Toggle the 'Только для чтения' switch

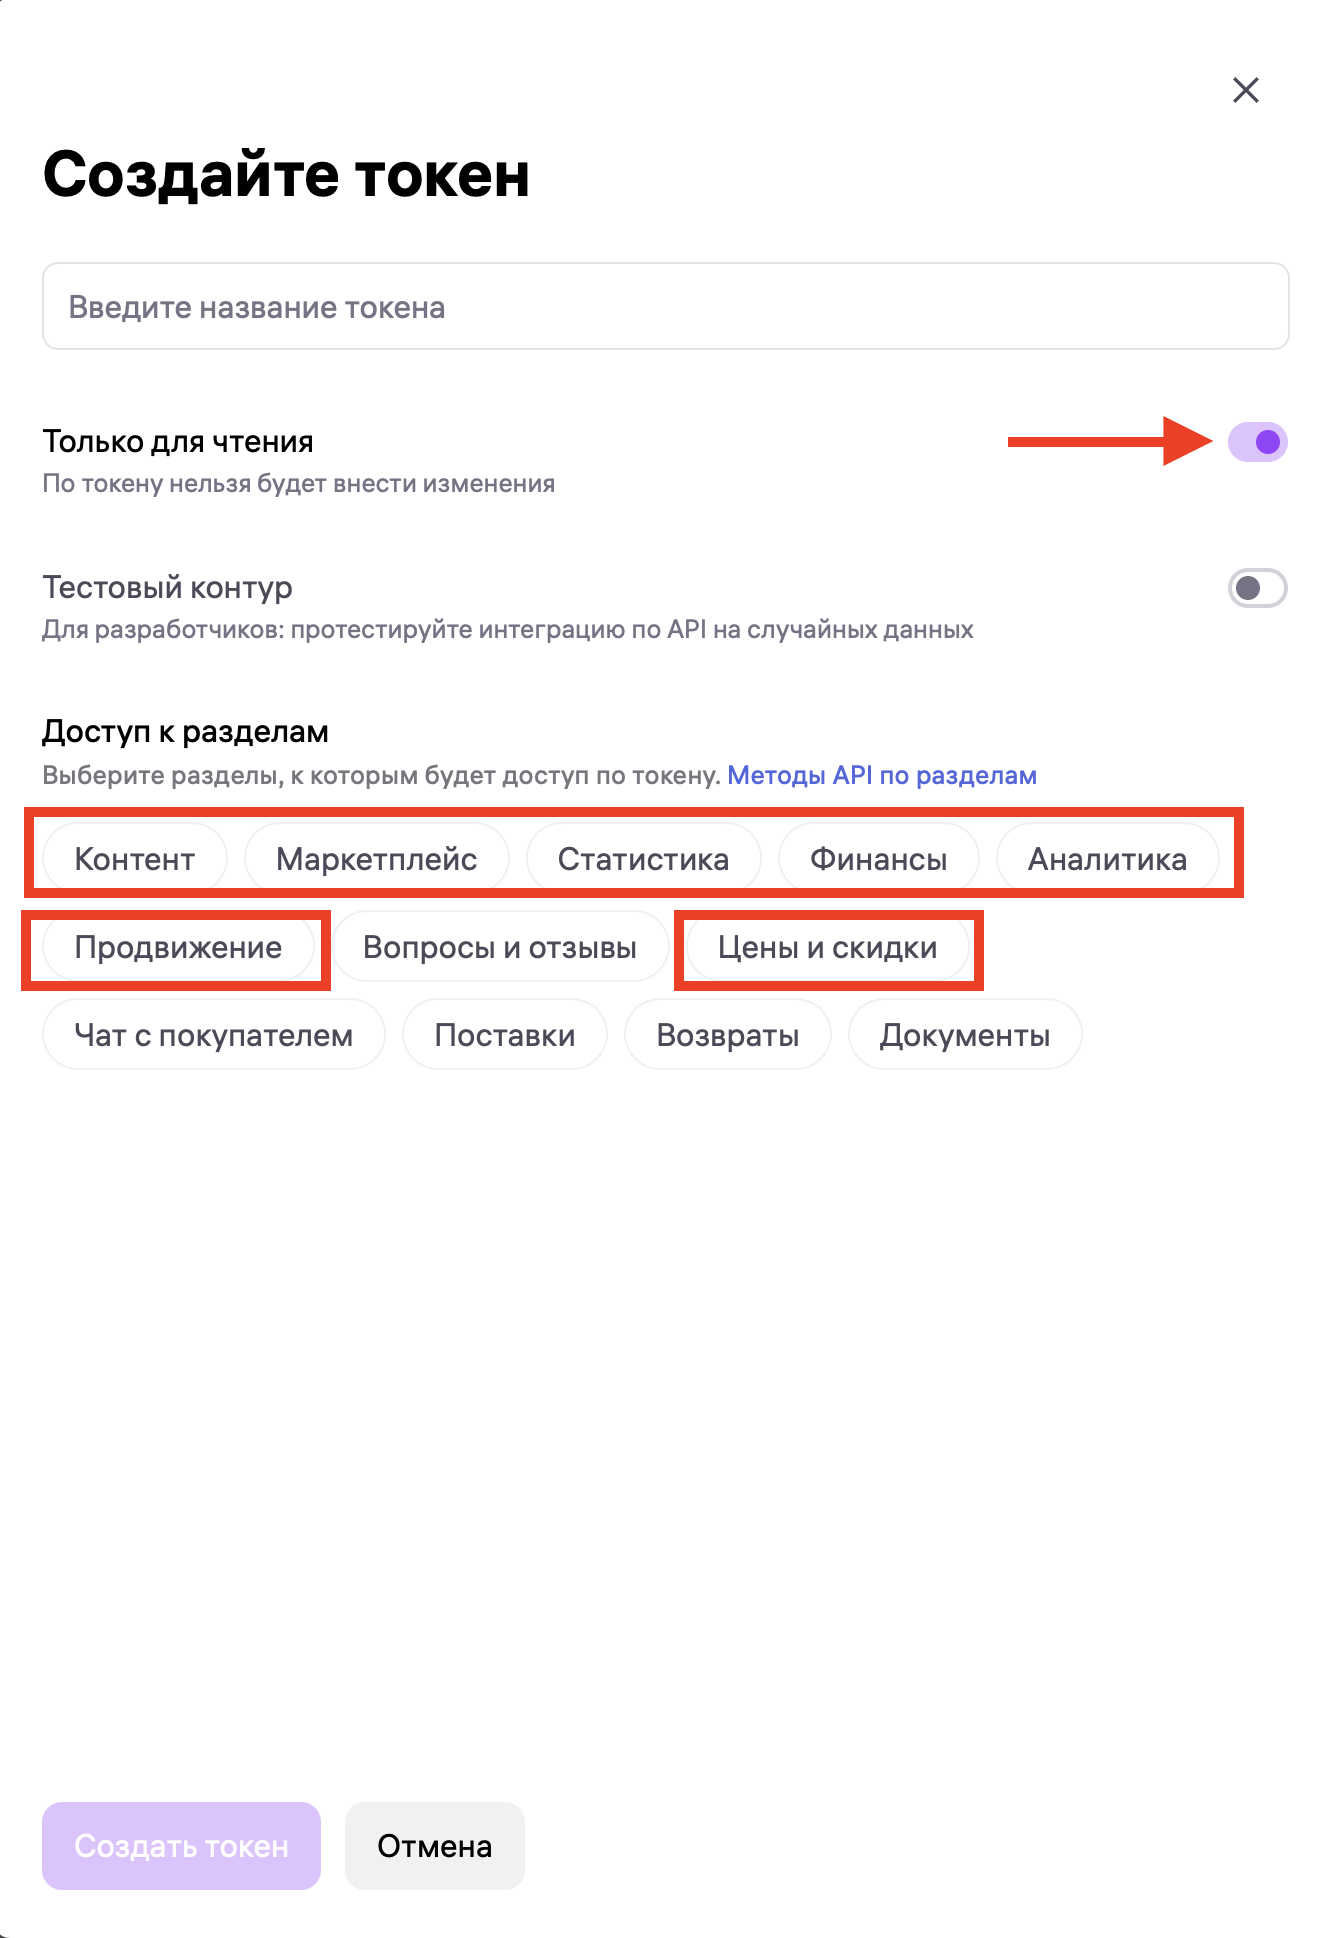point(1257,442)
